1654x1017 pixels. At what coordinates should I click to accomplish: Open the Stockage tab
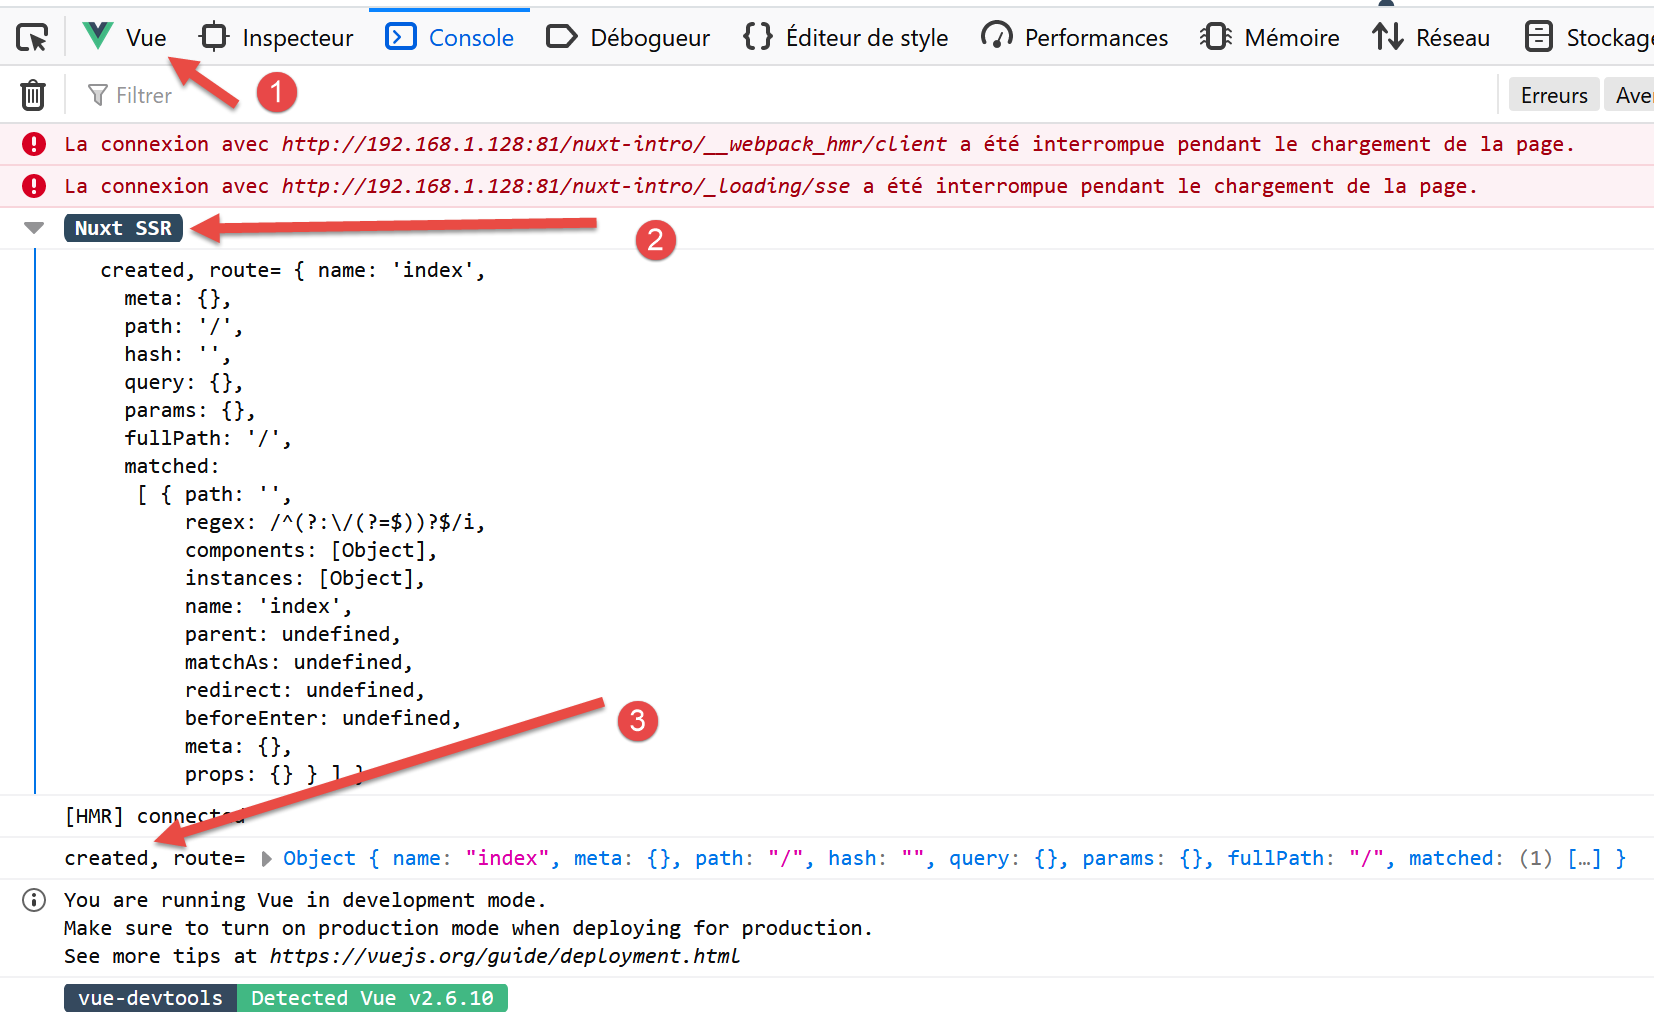[1588, 38]
